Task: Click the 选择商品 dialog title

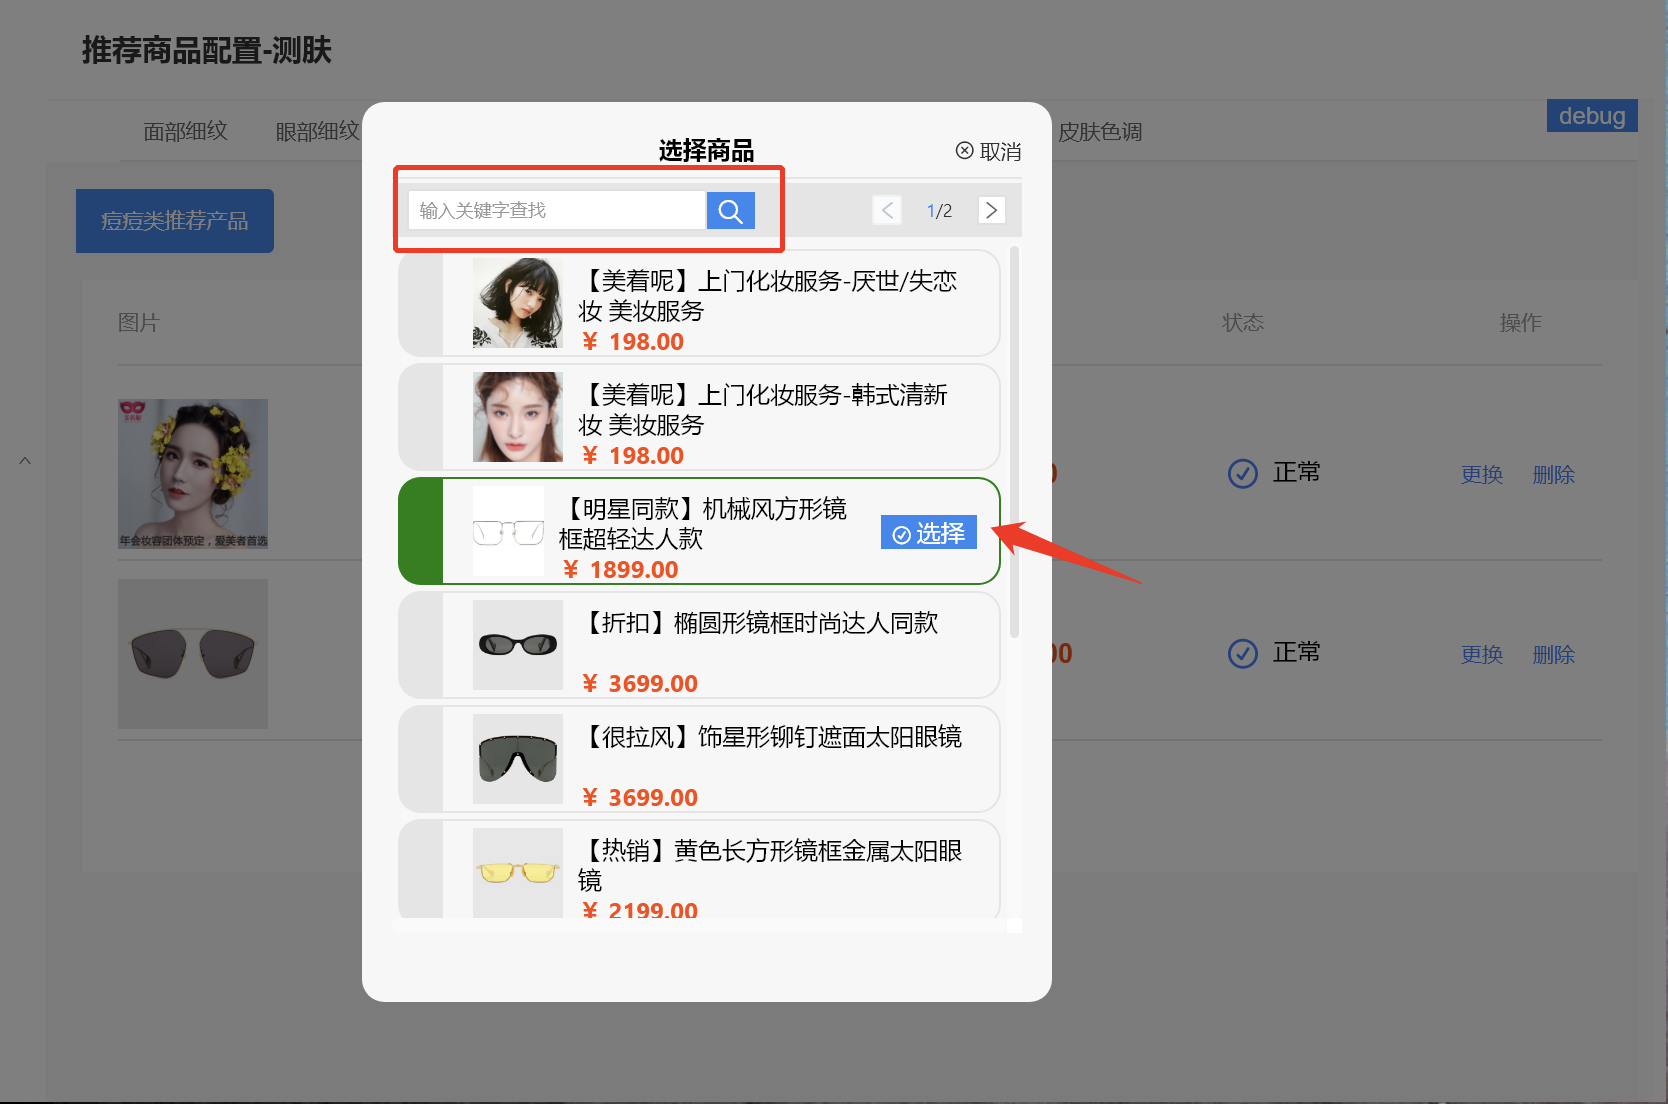Action: click(706, 151)
